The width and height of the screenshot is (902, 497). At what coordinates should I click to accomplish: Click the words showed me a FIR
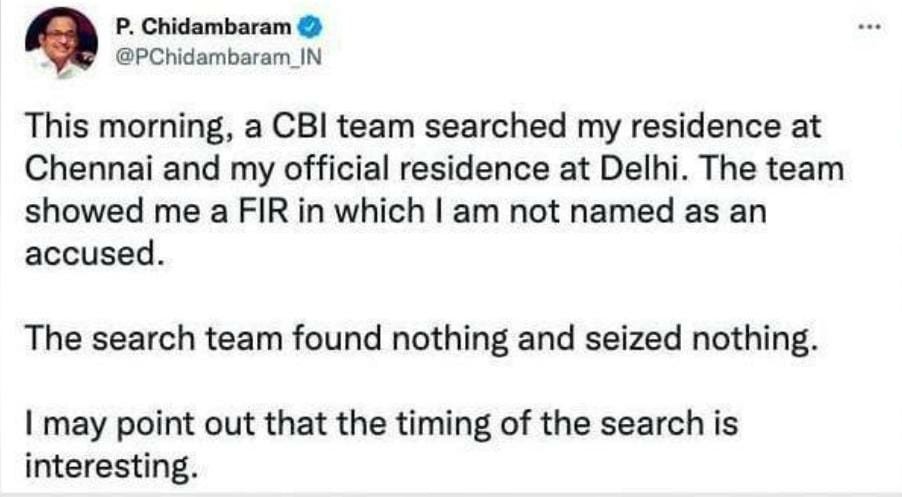tap(156, 211)
